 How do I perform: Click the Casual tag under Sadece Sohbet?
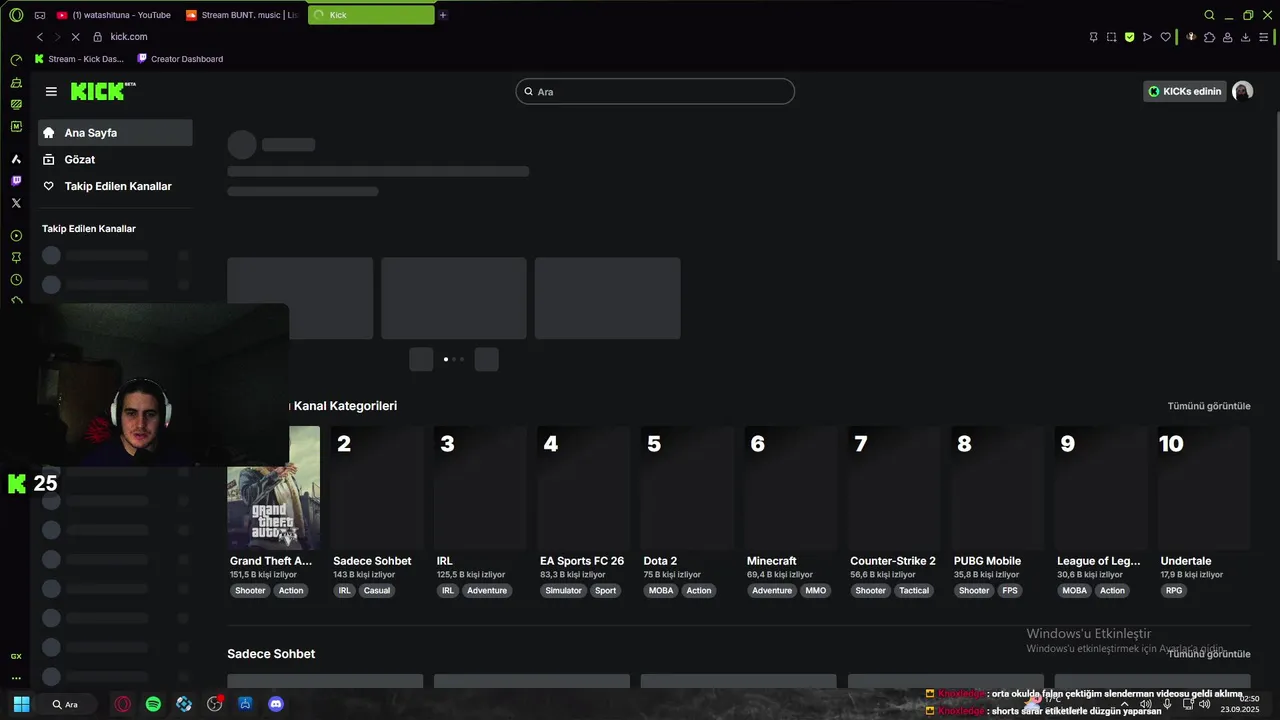coord(377,591)
